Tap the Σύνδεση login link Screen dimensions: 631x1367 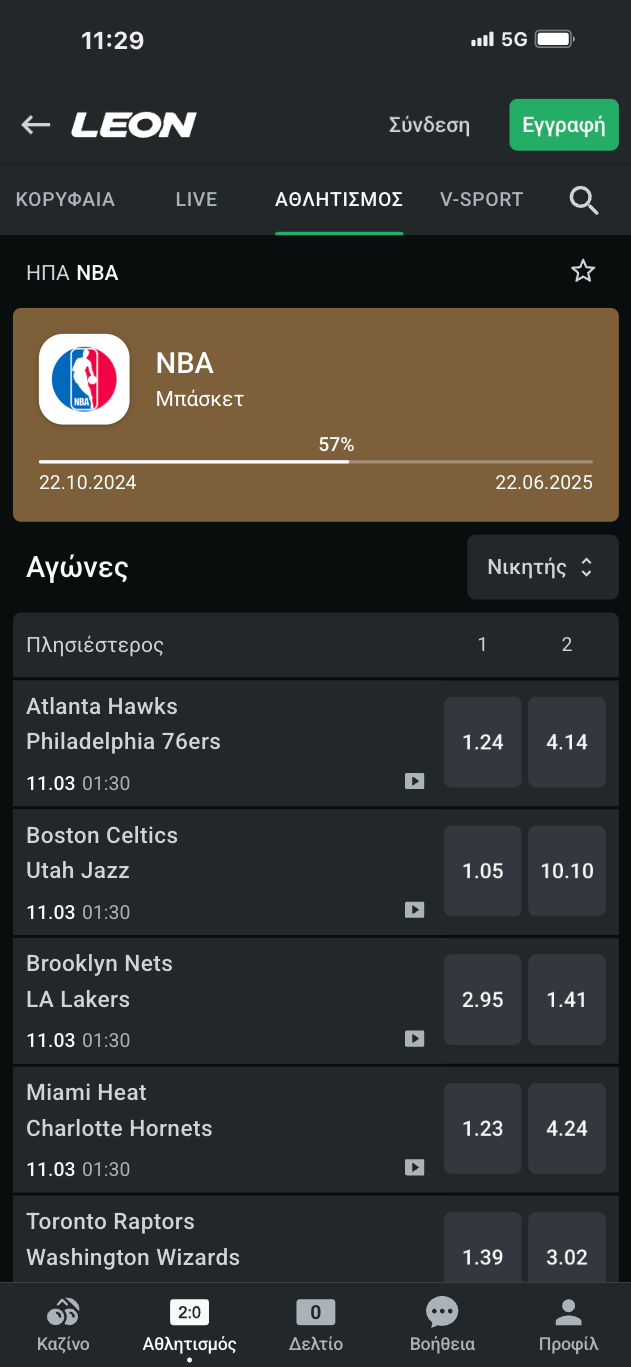[429, 125]
